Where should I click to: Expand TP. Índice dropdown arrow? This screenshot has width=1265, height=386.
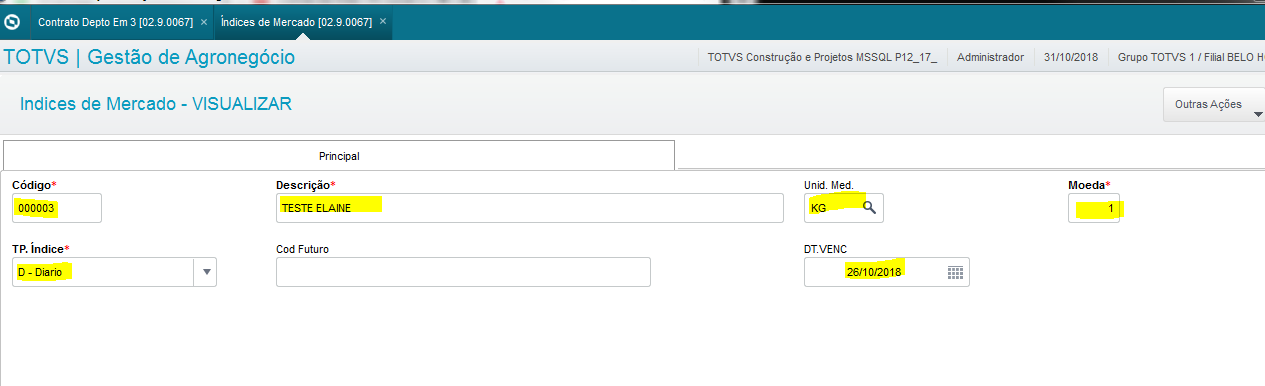point(206,272)
